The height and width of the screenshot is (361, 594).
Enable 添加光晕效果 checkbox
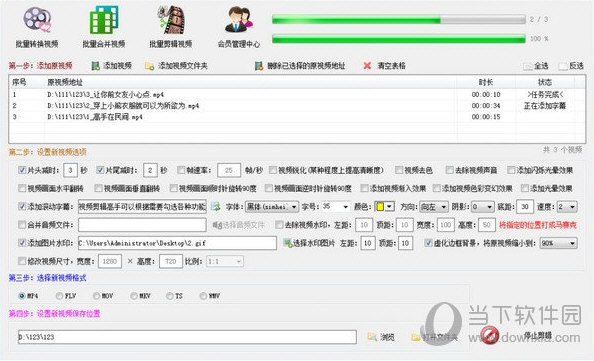(x=525, y=188)
